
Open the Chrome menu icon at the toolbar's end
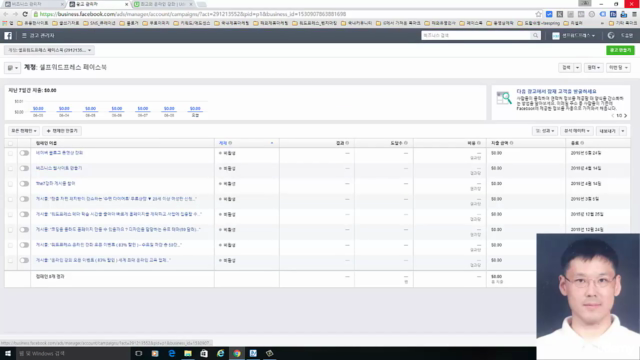pos(634,14)
